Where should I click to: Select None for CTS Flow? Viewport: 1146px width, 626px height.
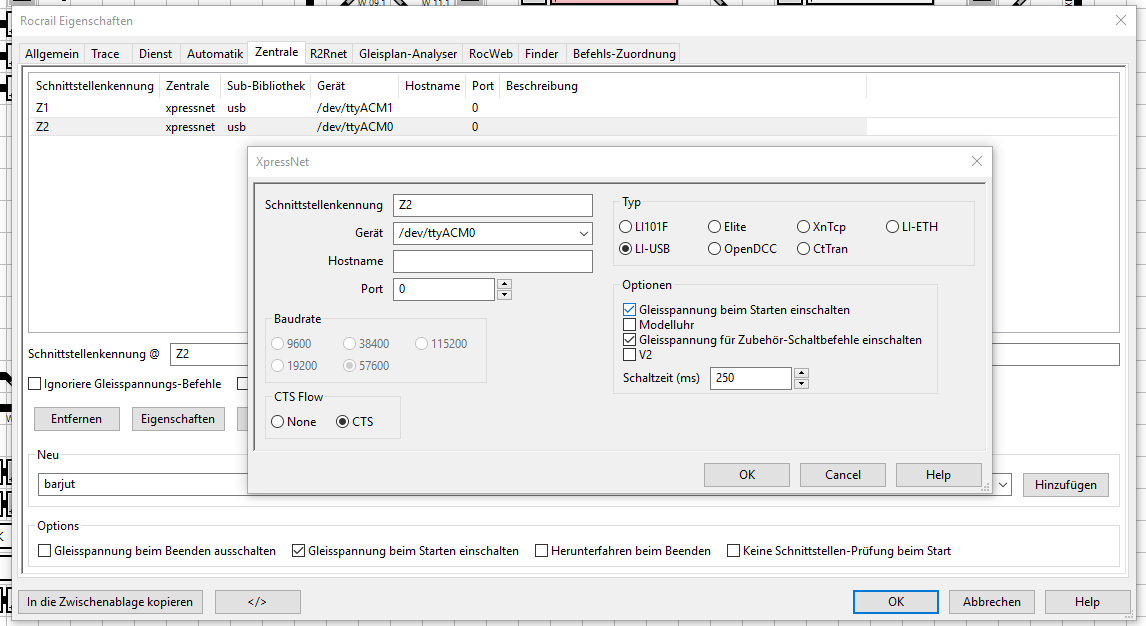(278, 422)
